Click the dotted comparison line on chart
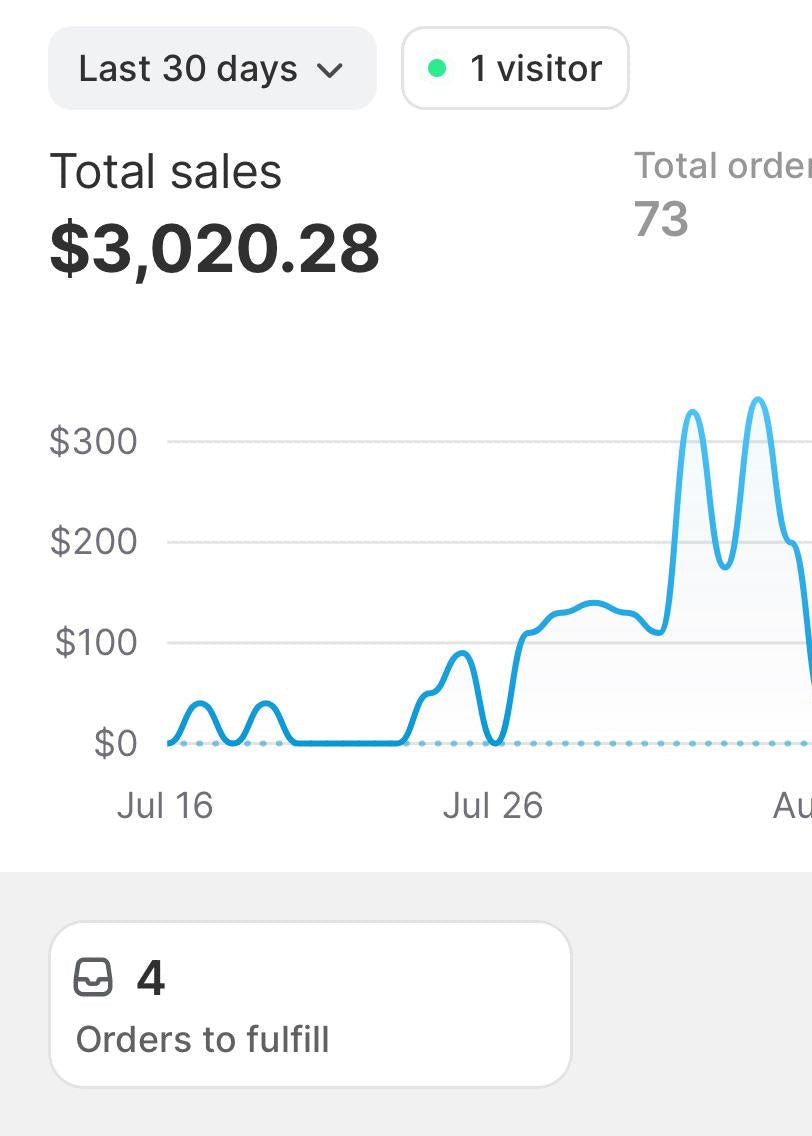Viewport: 812px width, 1136px height. (x=652, y=743)
